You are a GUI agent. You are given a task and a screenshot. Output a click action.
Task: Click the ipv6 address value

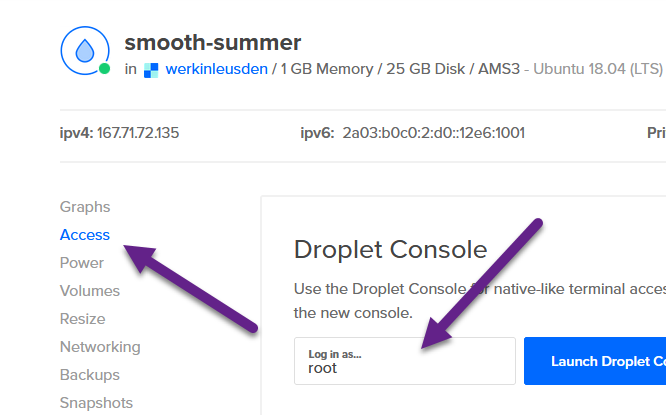point(433,133)
